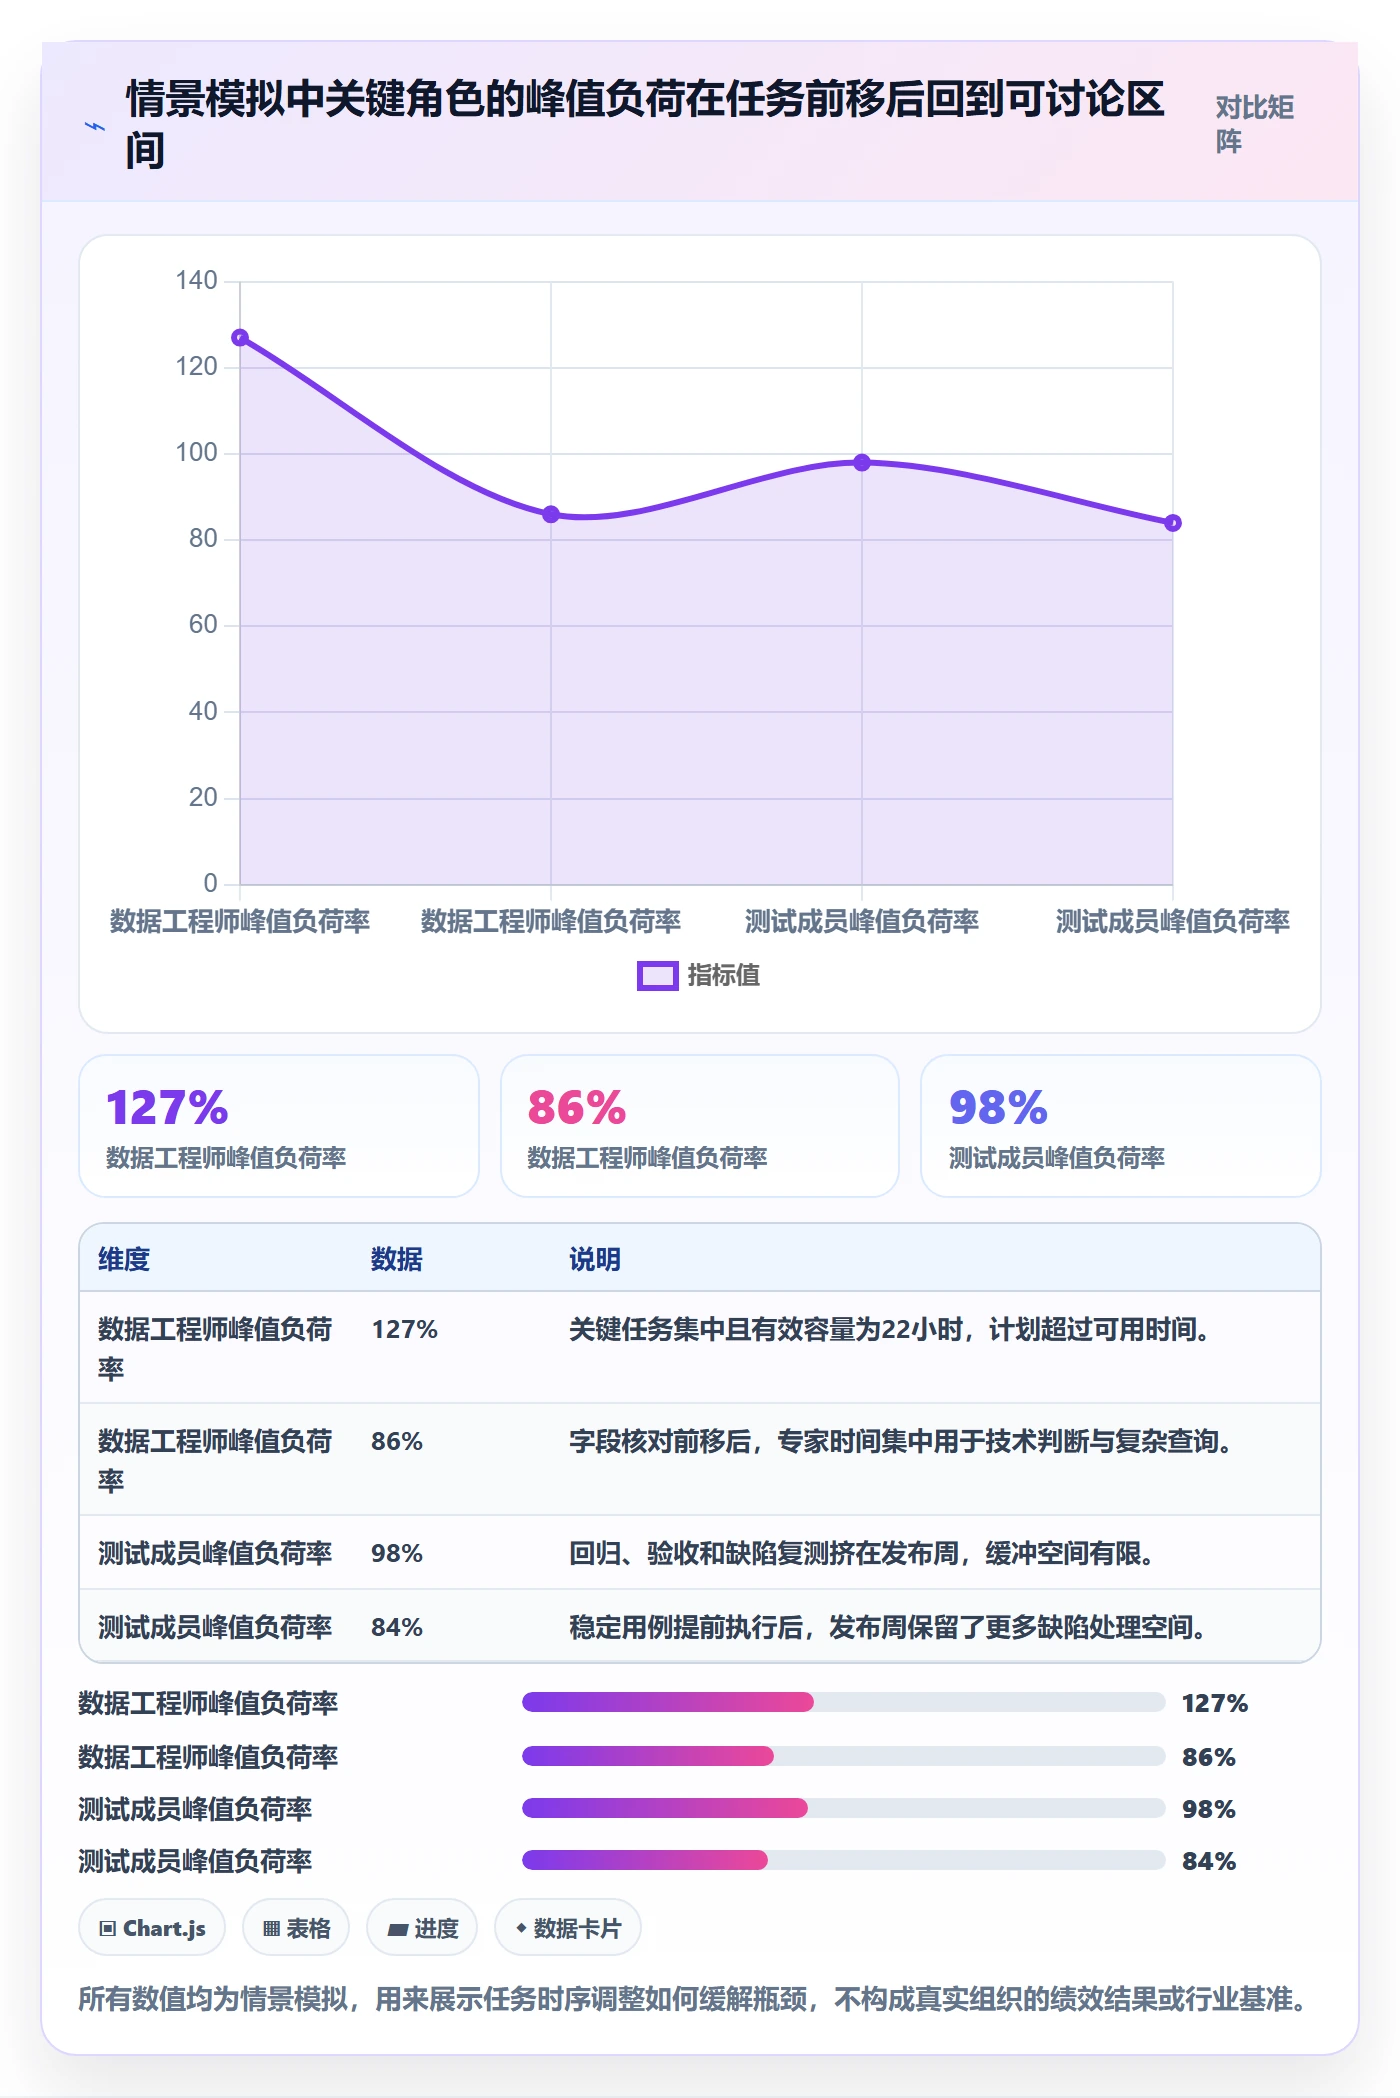Select the chart data point at 84
Viewport: 1400px width, 2098px height.
tap(1173, 523)
